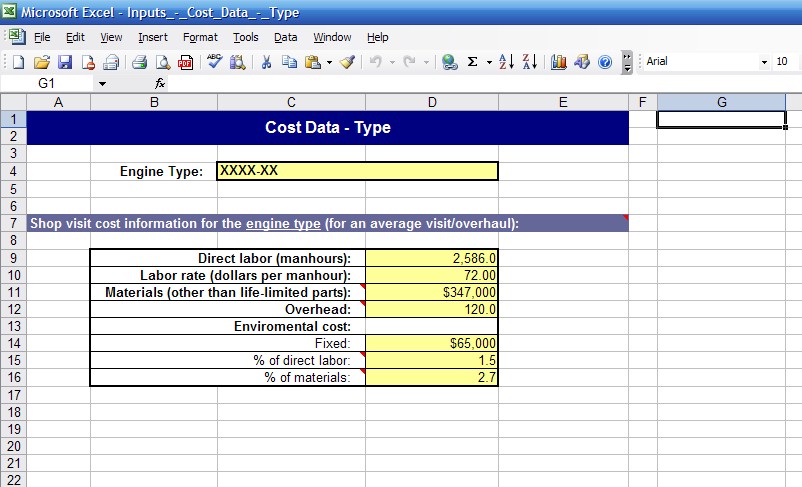
Task: Click the Cut scissors icon
Action: [267, 62]
